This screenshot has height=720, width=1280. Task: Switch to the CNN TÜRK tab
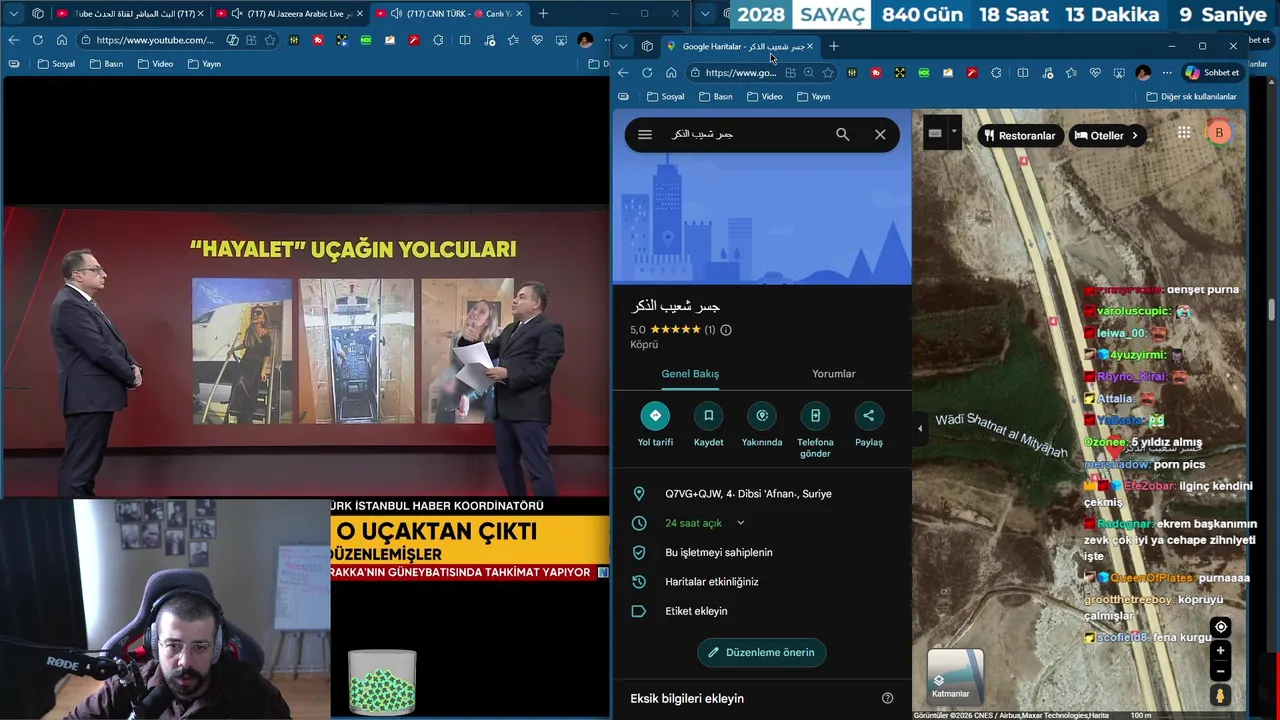[450, 13]
